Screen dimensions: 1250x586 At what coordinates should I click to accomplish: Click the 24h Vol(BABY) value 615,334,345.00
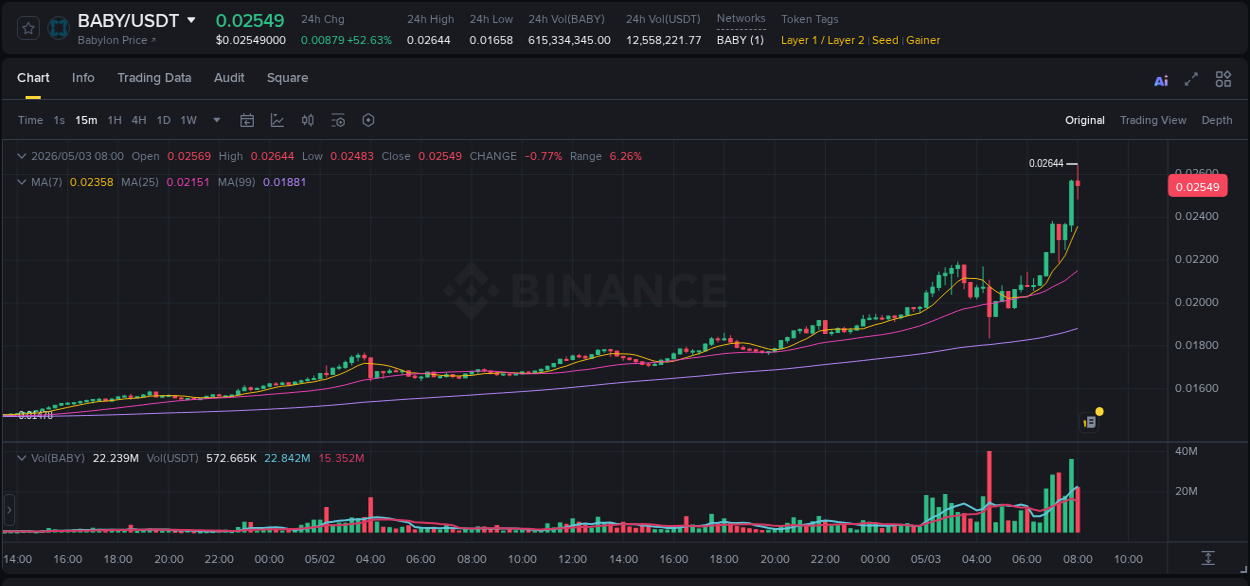tap(569, 40)
